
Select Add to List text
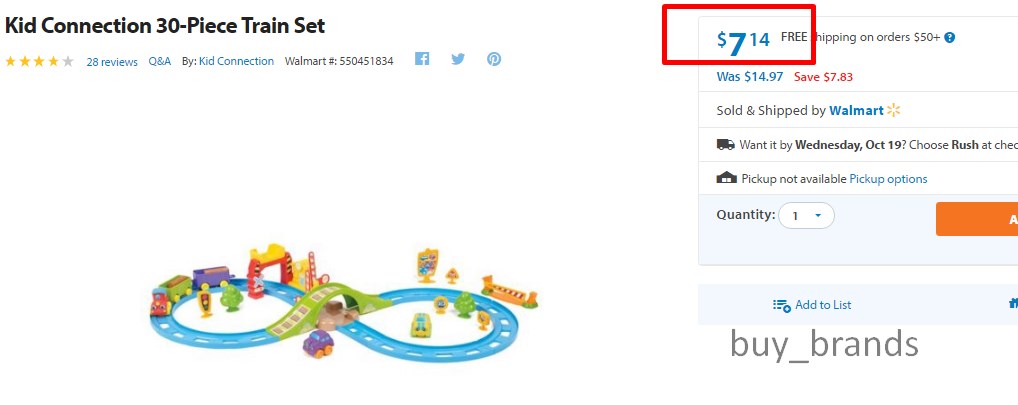pyautogui.click(x=823, y=305)
